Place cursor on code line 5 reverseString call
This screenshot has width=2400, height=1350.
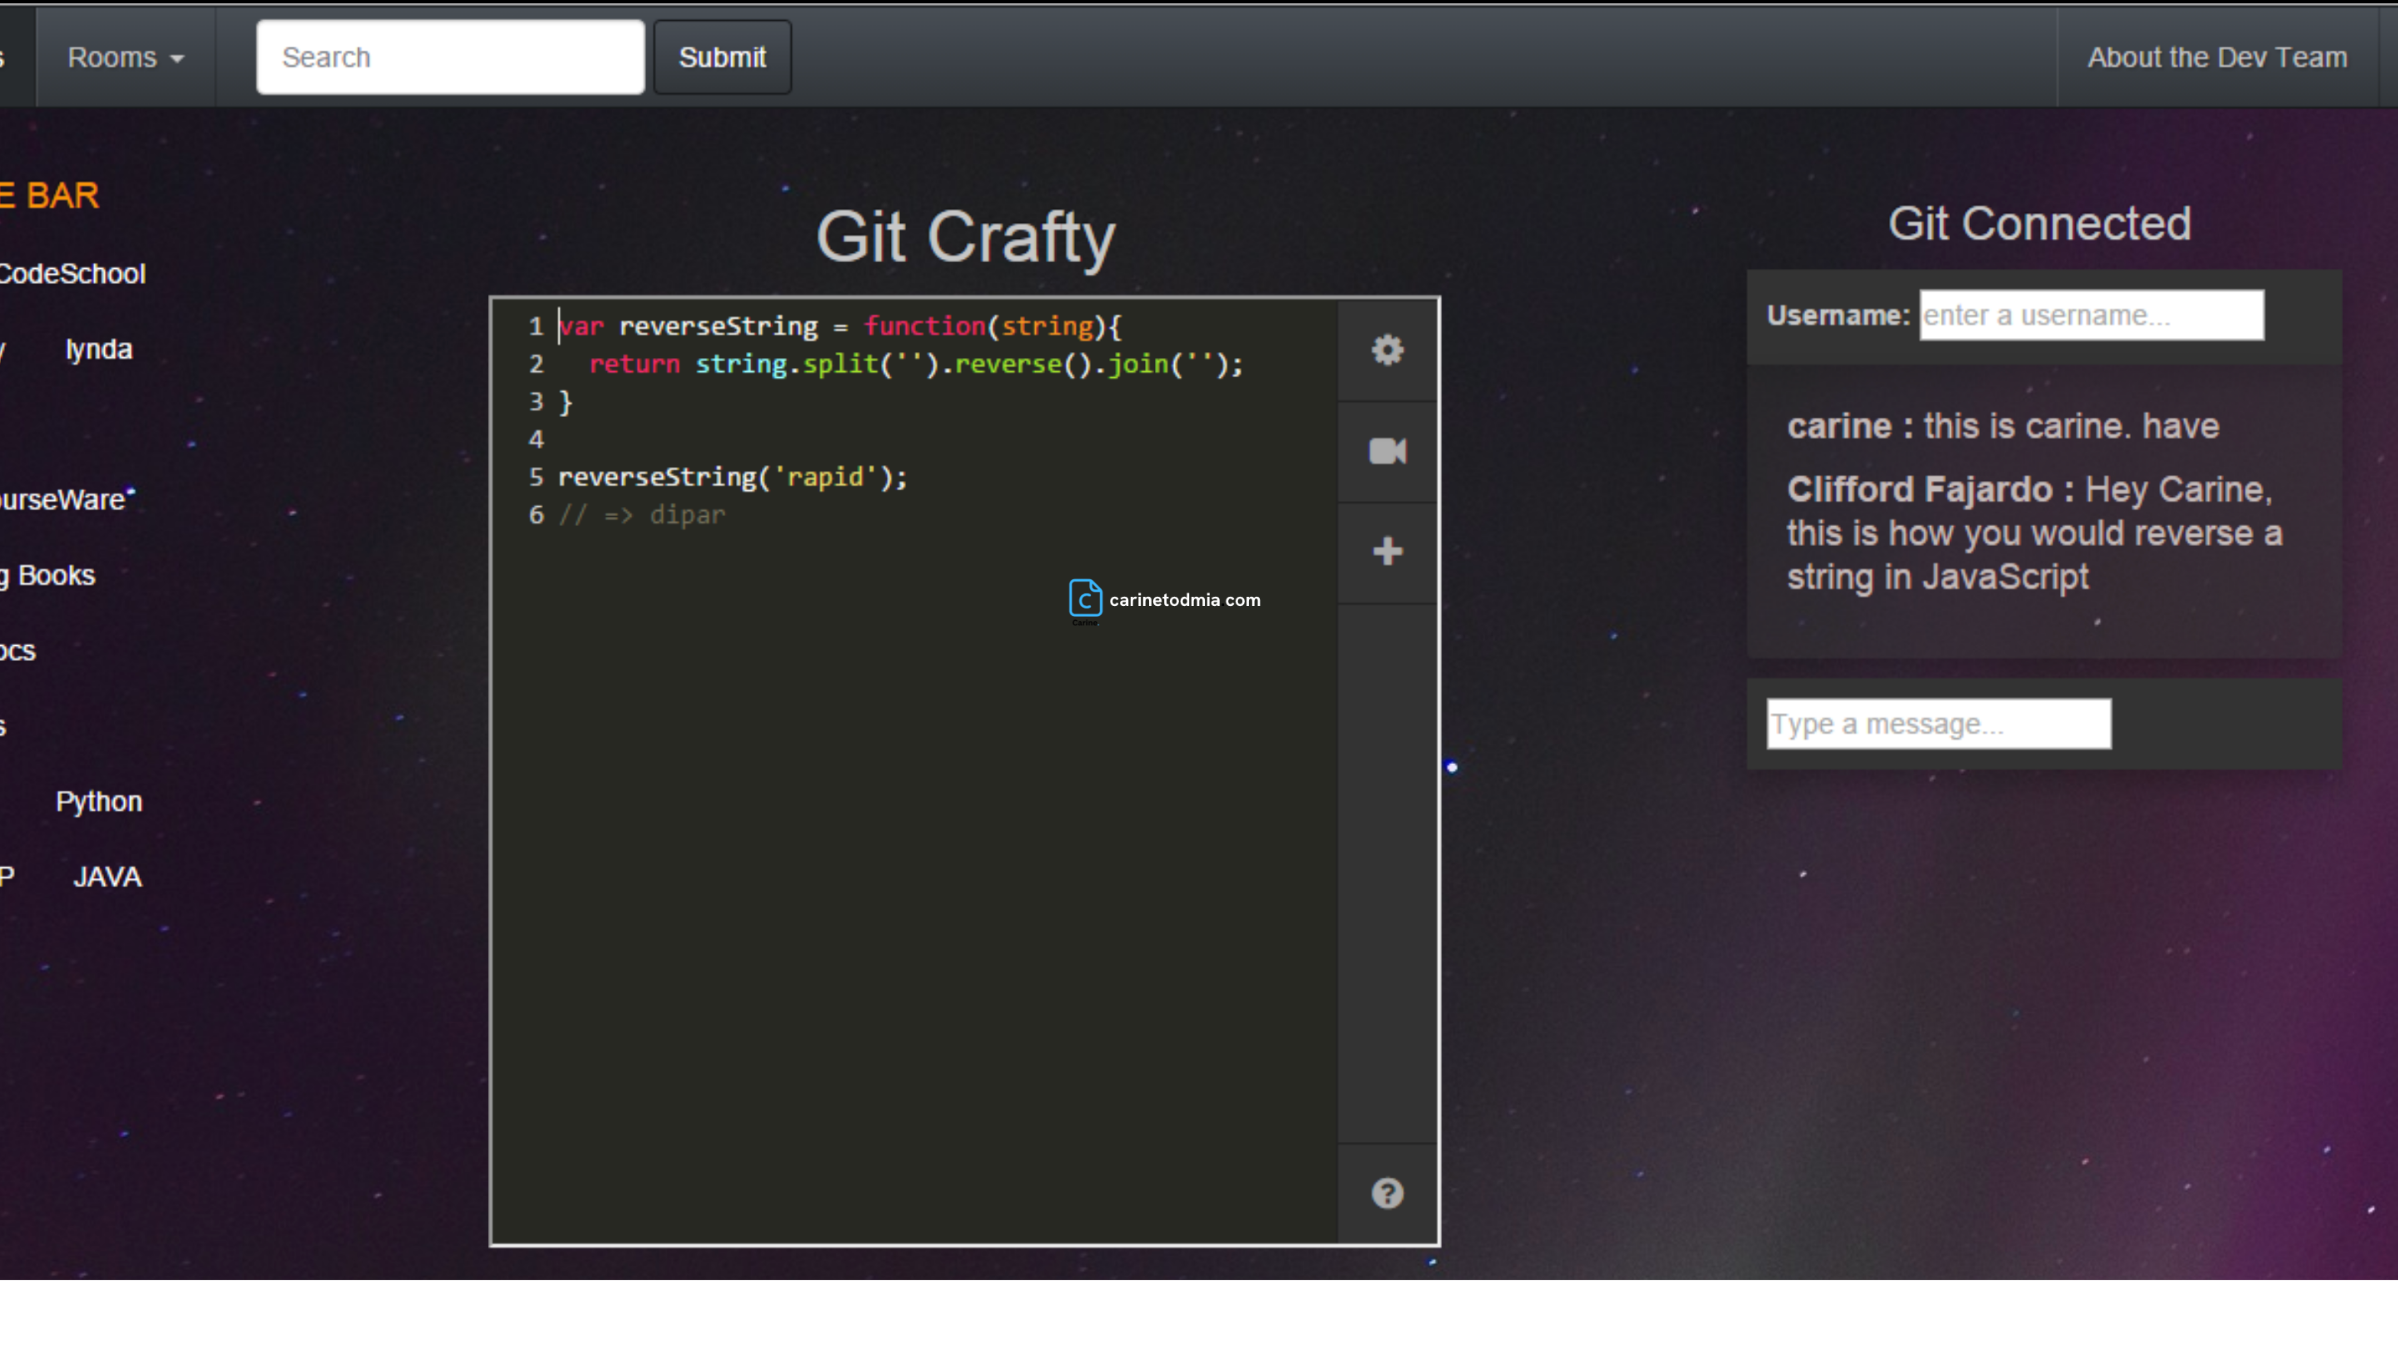point(733,477)
